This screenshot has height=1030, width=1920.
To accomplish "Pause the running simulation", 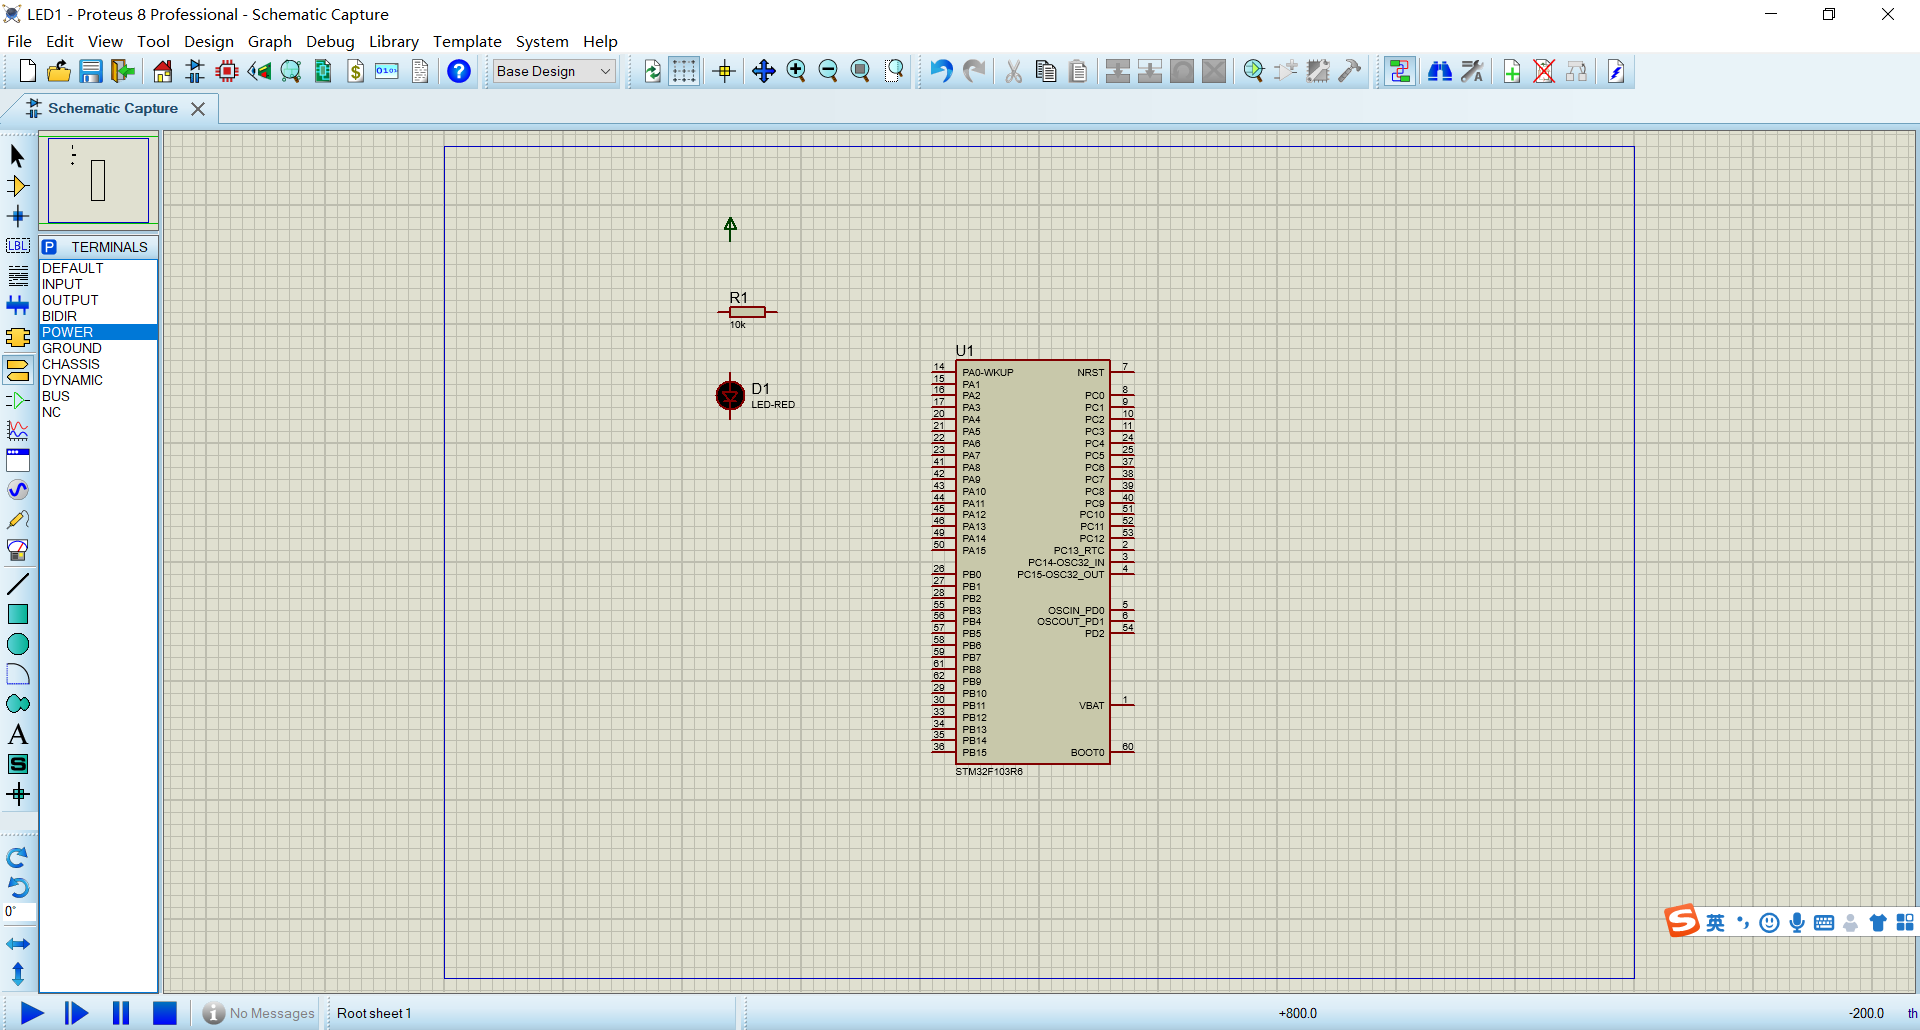I will (x=120, y=1013).
